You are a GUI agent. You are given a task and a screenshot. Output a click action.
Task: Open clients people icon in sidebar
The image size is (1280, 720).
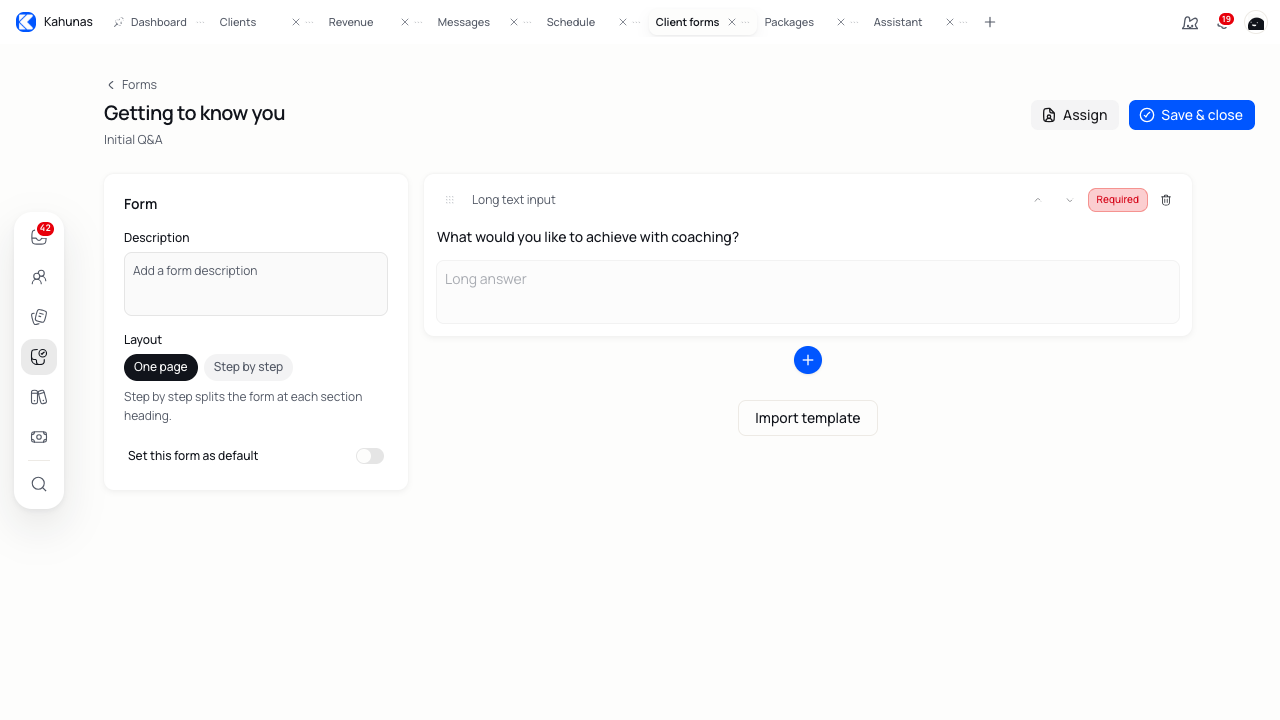click(39, 277)
